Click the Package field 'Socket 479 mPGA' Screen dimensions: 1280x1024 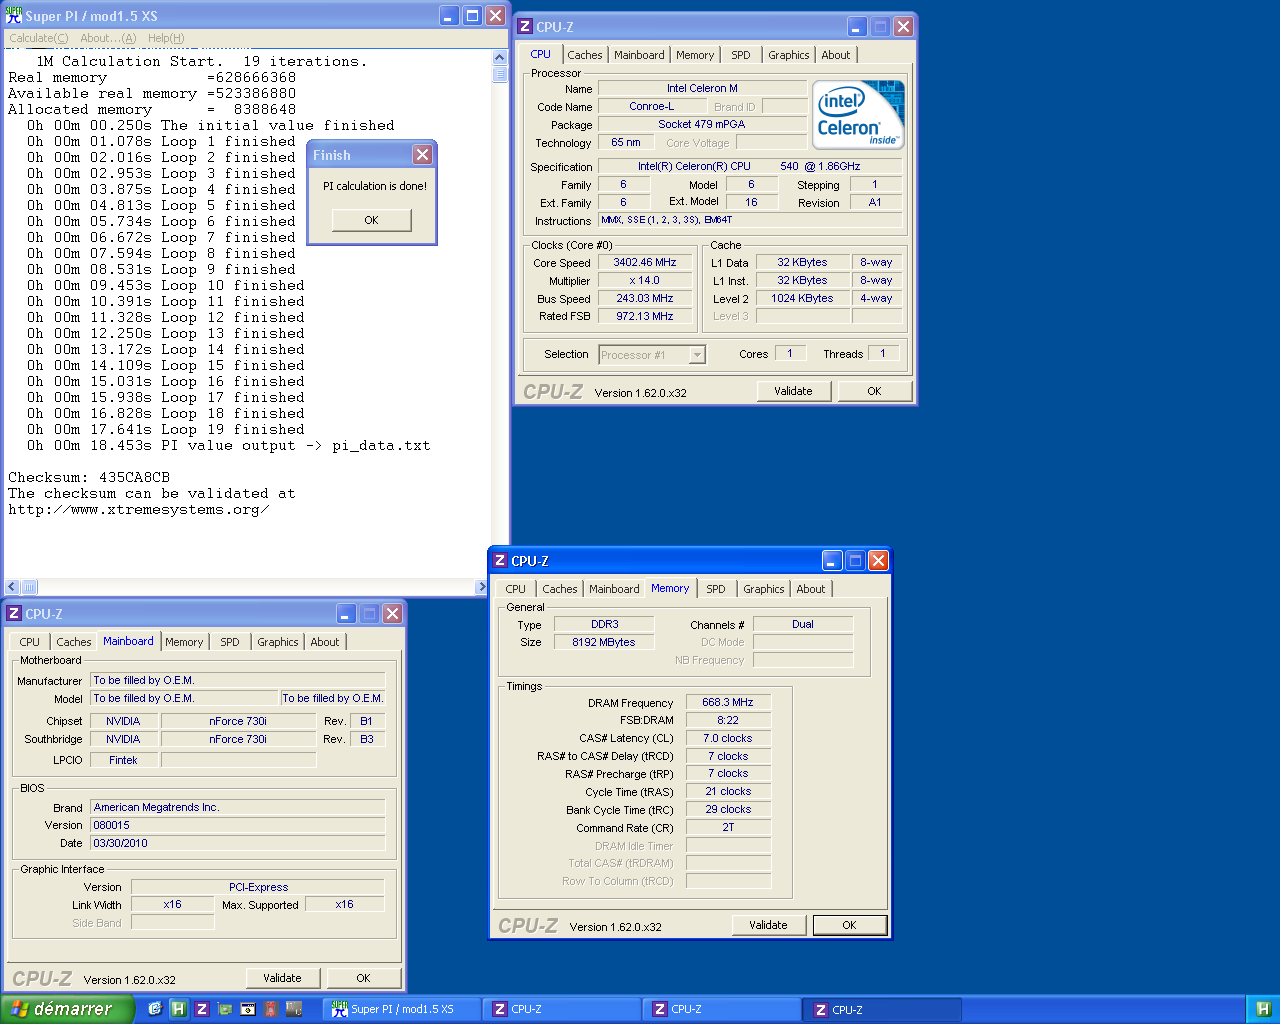tap(702, 124)
